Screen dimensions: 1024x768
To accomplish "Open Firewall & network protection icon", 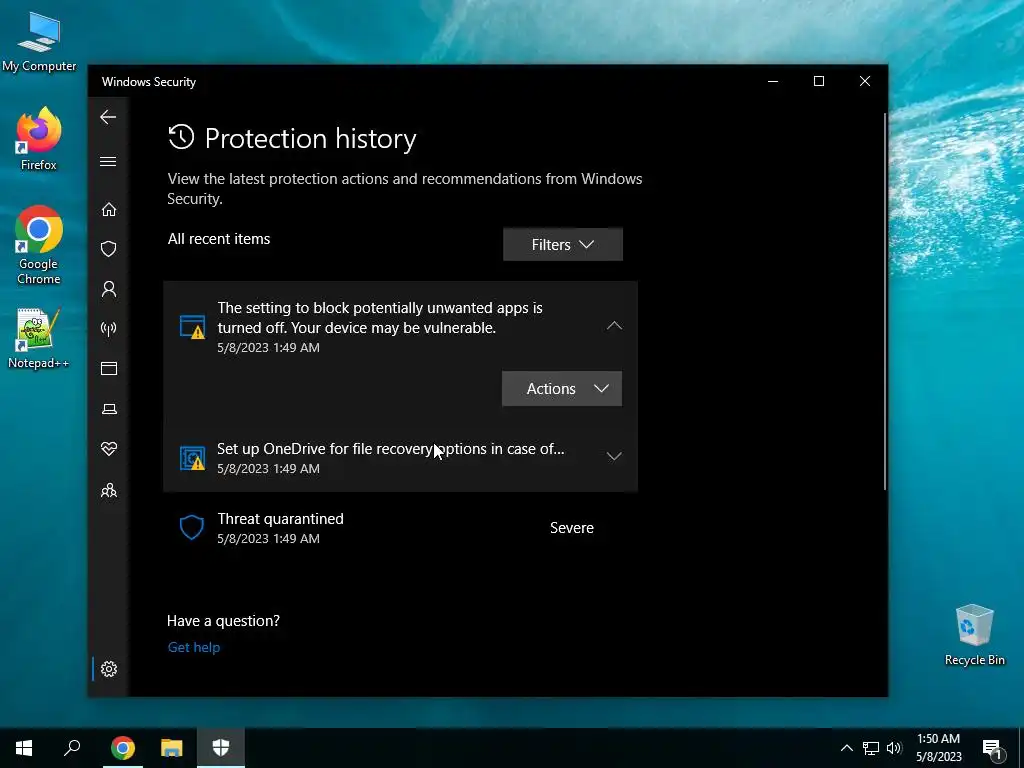I will click(108, 328).
